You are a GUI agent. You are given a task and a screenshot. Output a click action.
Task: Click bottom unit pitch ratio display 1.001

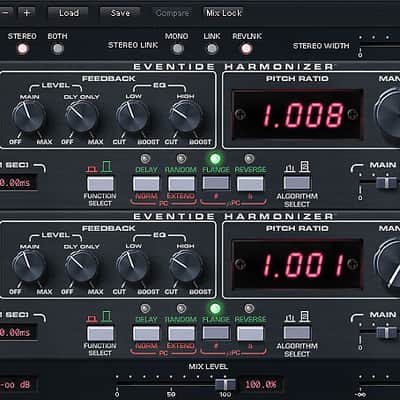point(297,264)
